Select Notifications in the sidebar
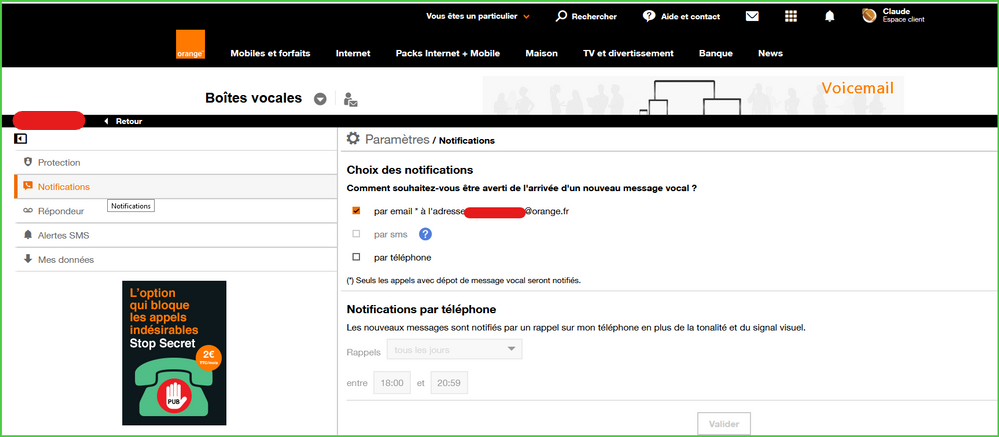 pos(176,187)
